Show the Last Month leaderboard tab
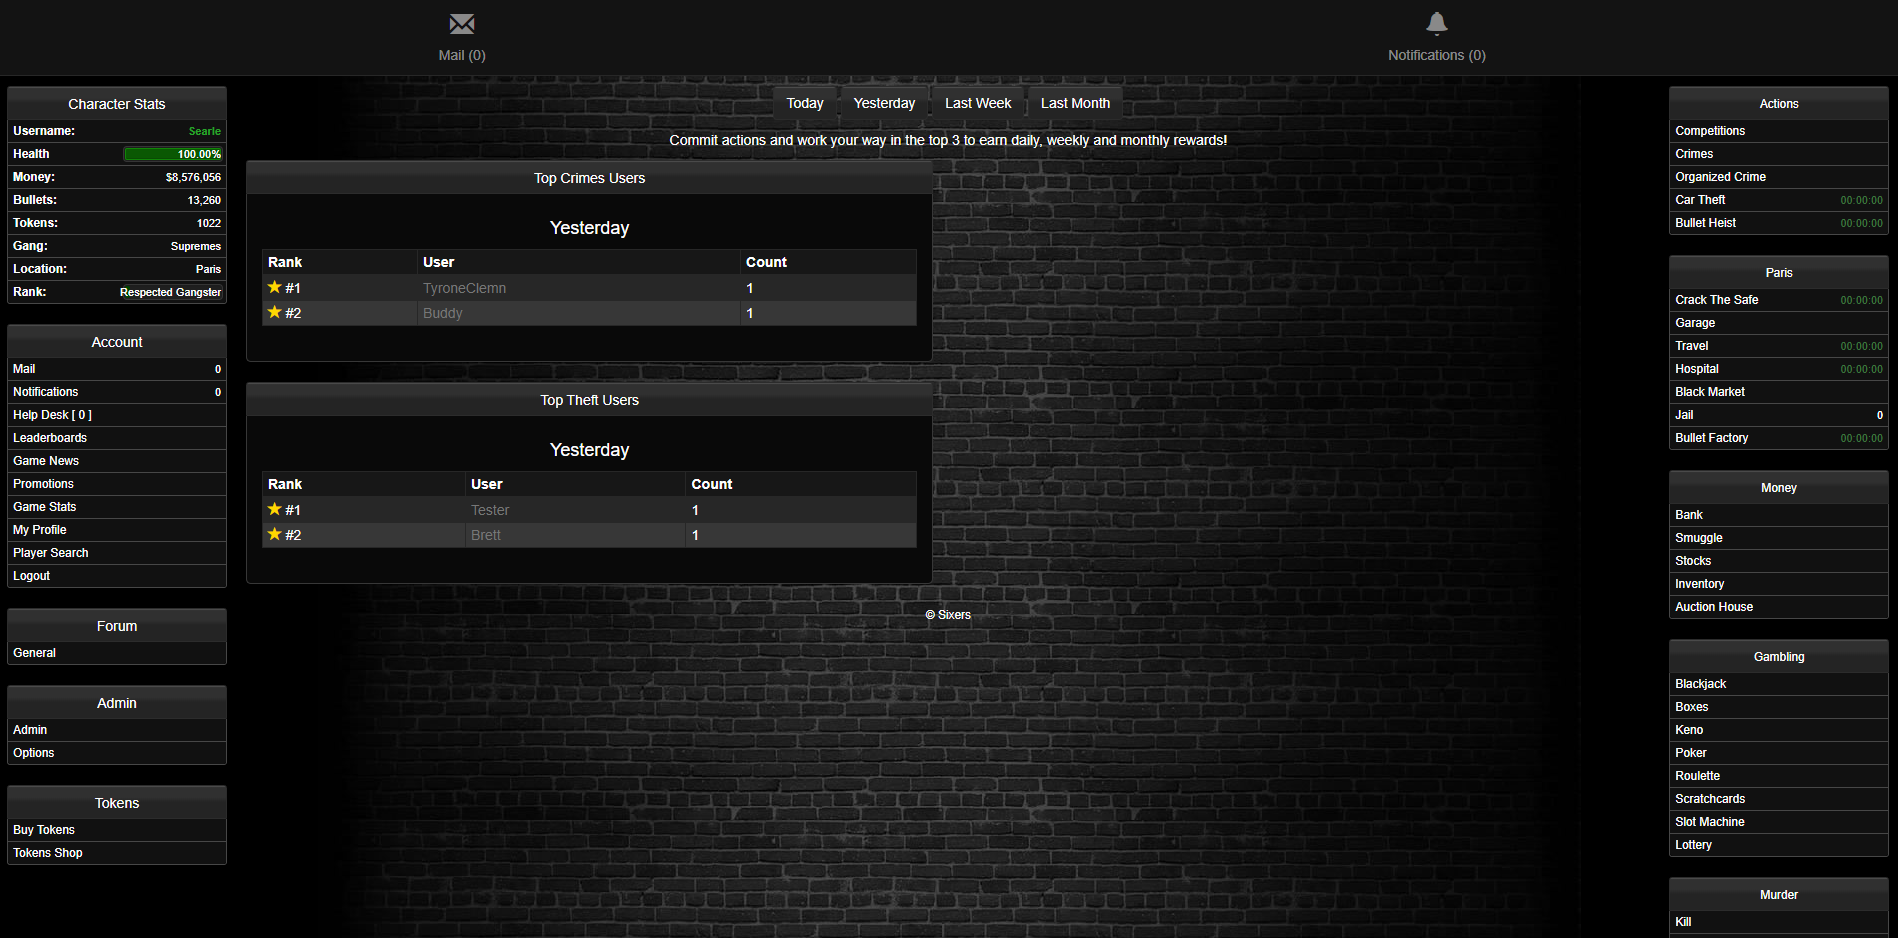The width and height of the screenshot is (1898, 938). coord(1074,103)
